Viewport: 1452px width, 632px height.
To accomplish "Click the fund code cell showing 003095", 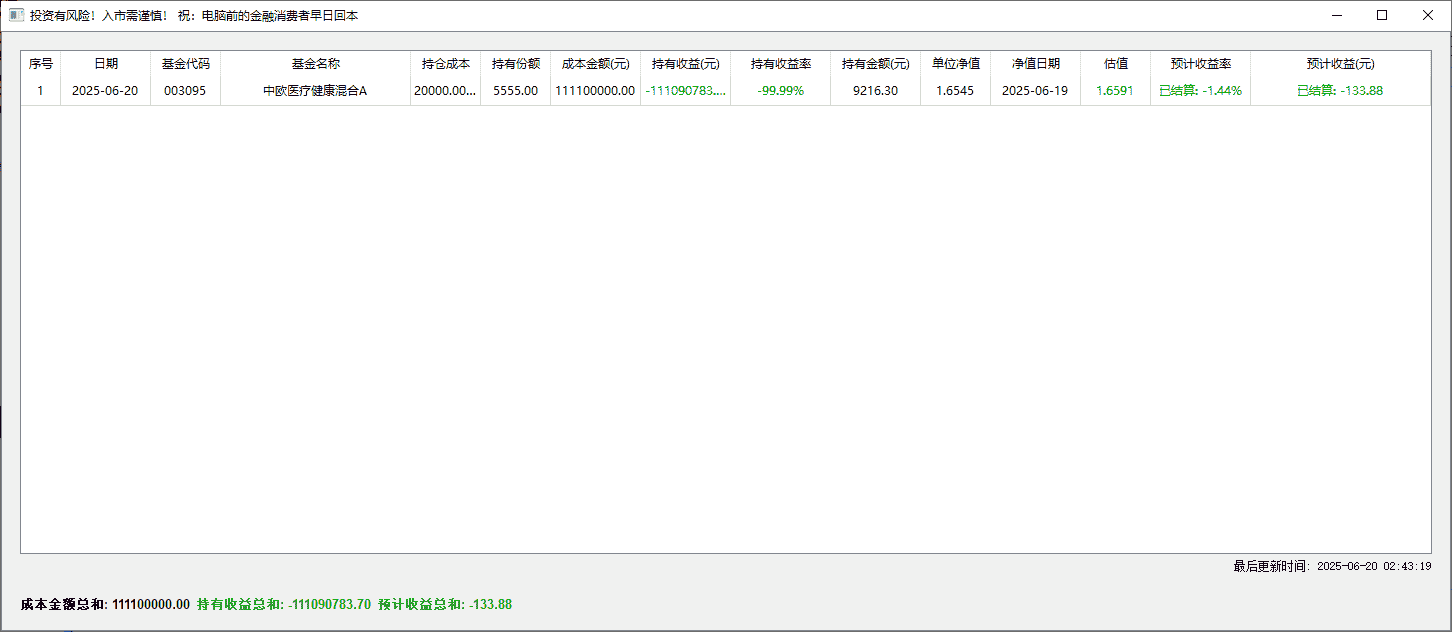I will pos(185,90).
